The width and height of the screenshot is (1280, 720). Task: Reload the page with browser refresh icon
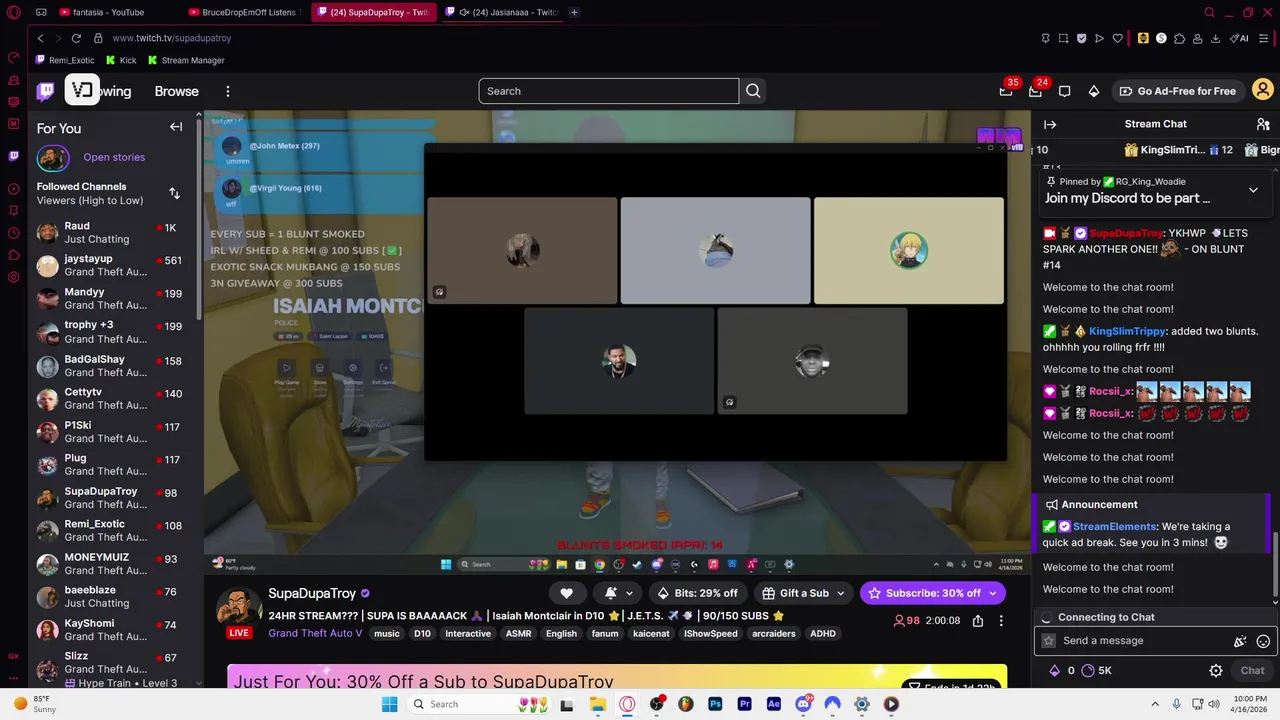tap(76, 38)
